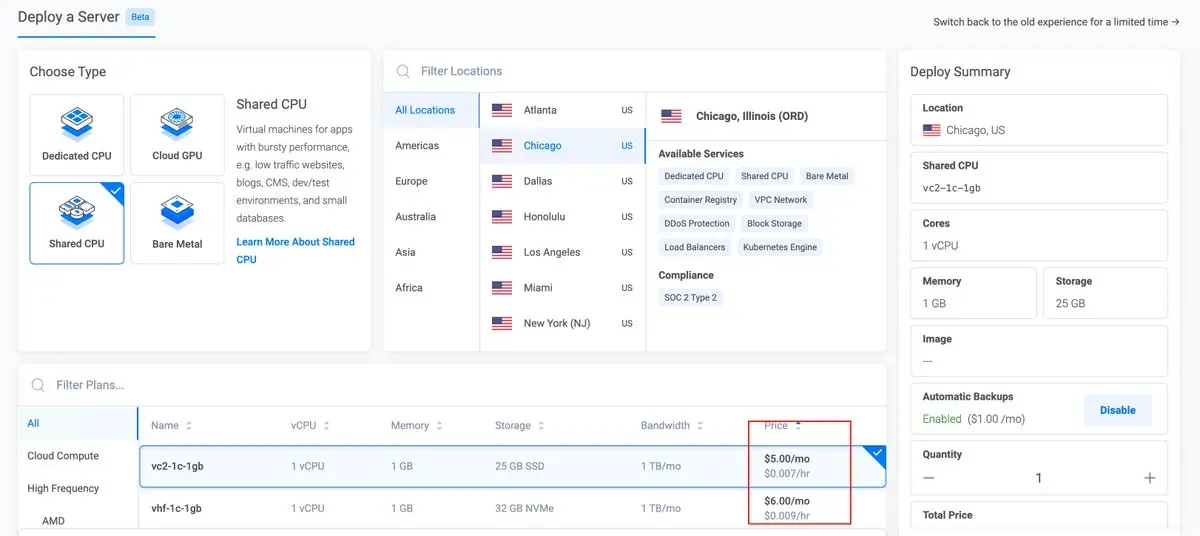Filter locations to Australia
1200x536 pixels.
(x=415, y=217)
